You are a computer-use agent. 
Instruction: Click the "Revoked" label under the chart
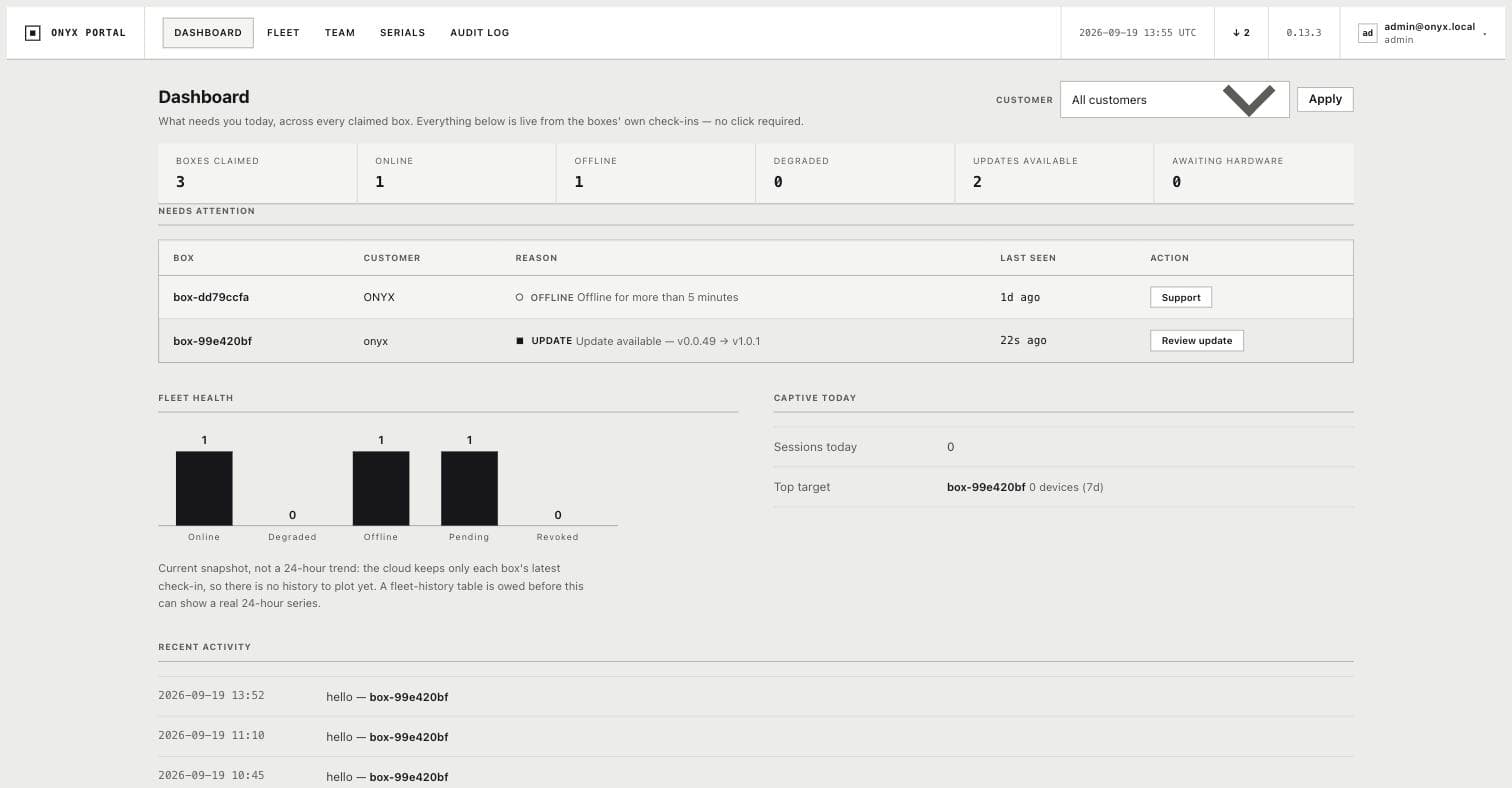pos(558,537)
